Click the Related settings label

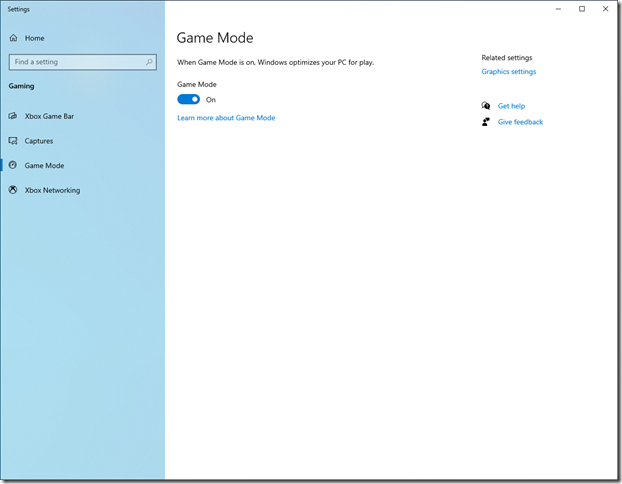pyautogui.click(x=507, y=58)
